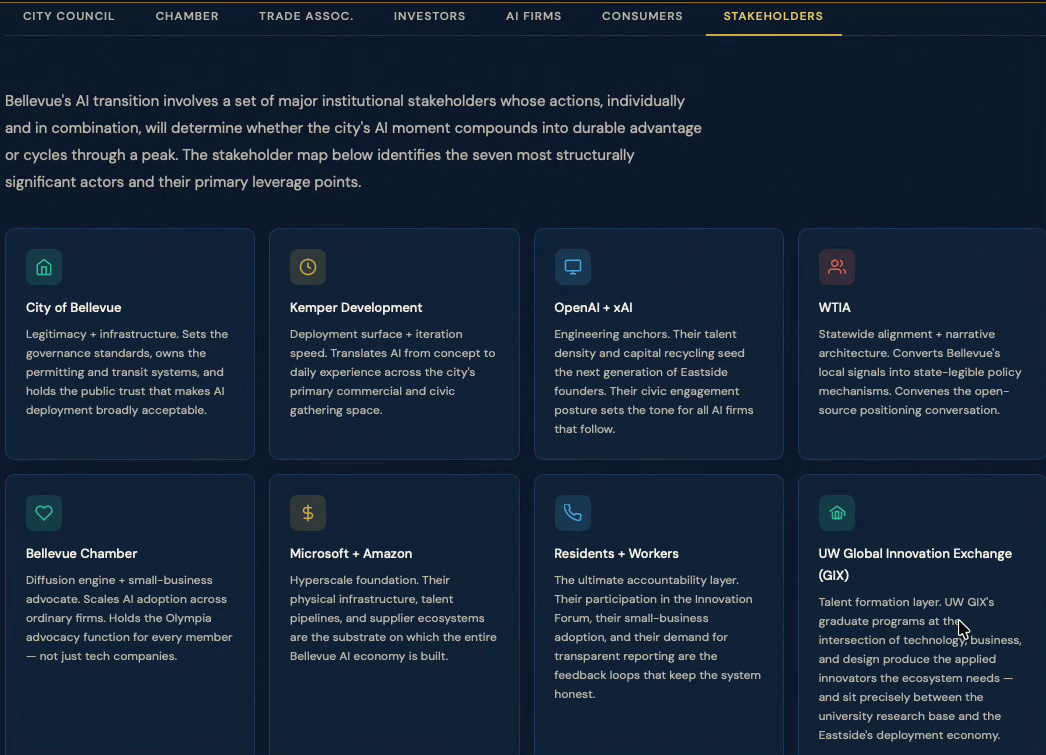The height and width of the screenshot is (755, 1046).
Task: Click the UW Global Innovation Exchange heading
Action: click(915, 564)
